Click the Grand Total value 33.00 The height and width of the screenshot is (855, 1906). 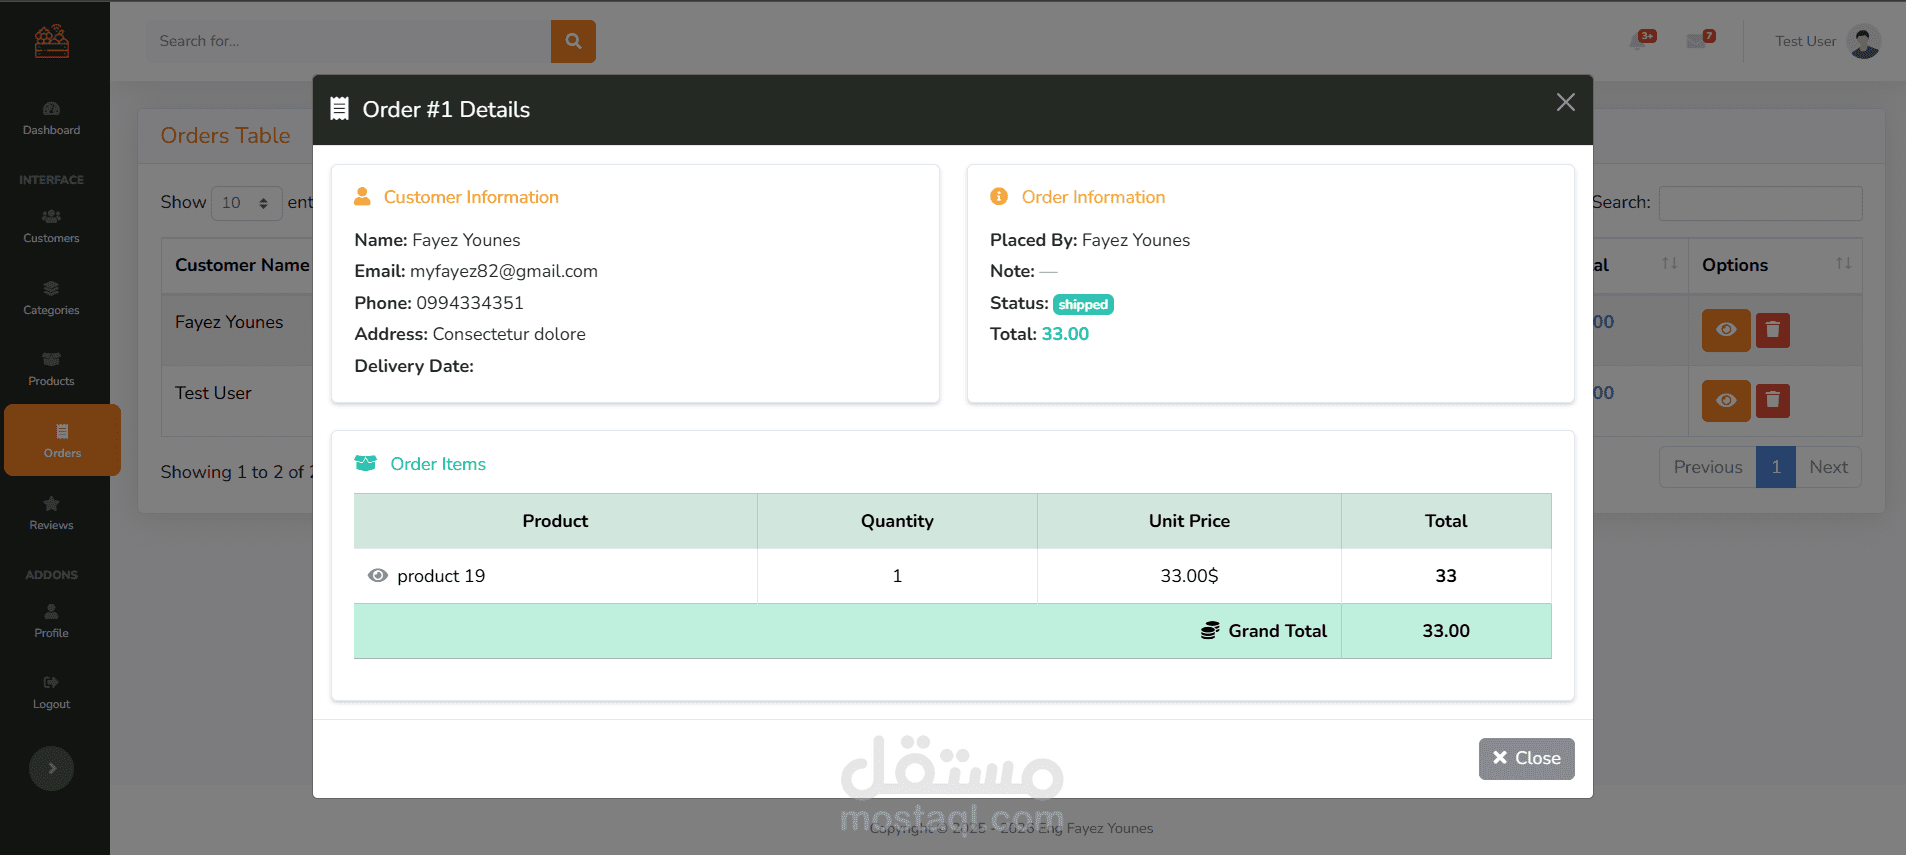1446,631
